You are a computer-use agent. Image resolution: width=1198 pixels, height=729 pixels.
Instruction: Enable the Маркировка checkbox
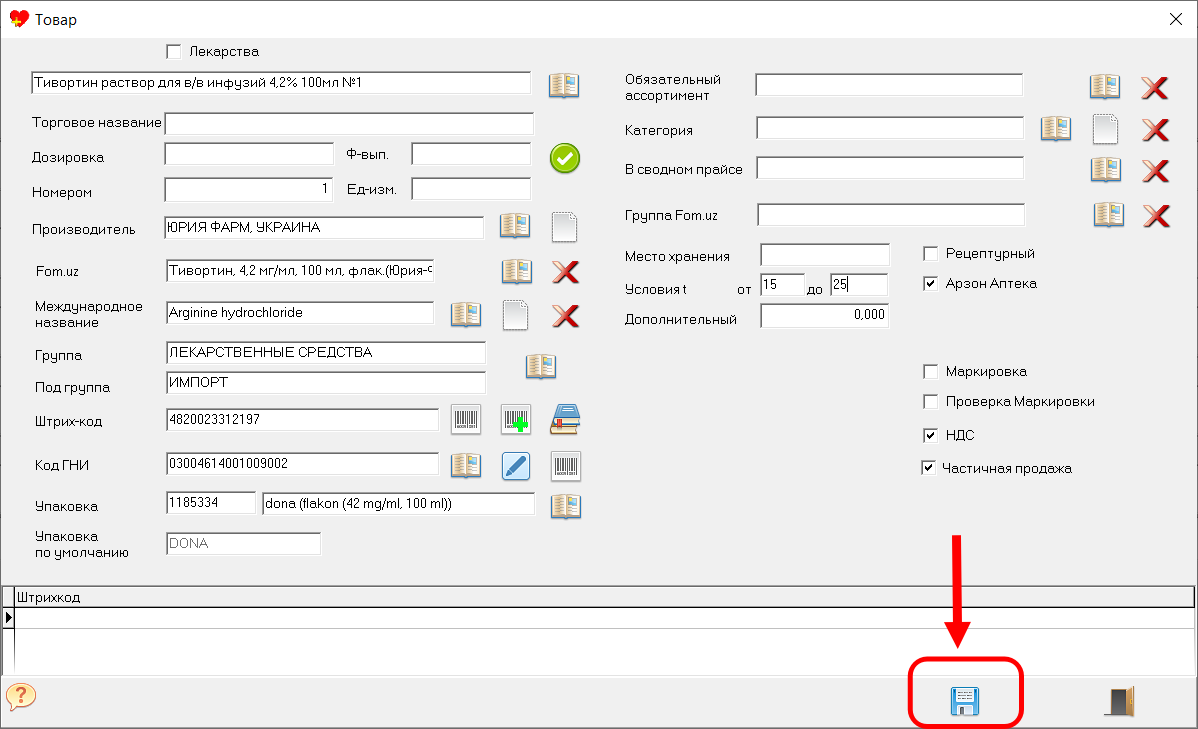click(x=931, y=371)
